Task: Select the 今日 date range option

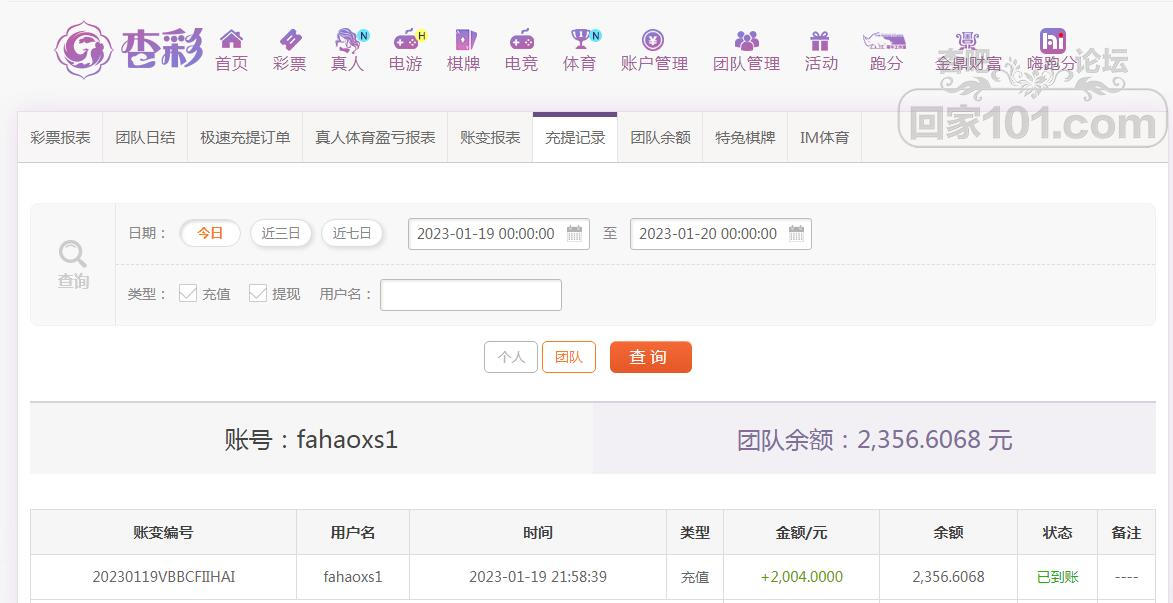Action: point(210,233)
